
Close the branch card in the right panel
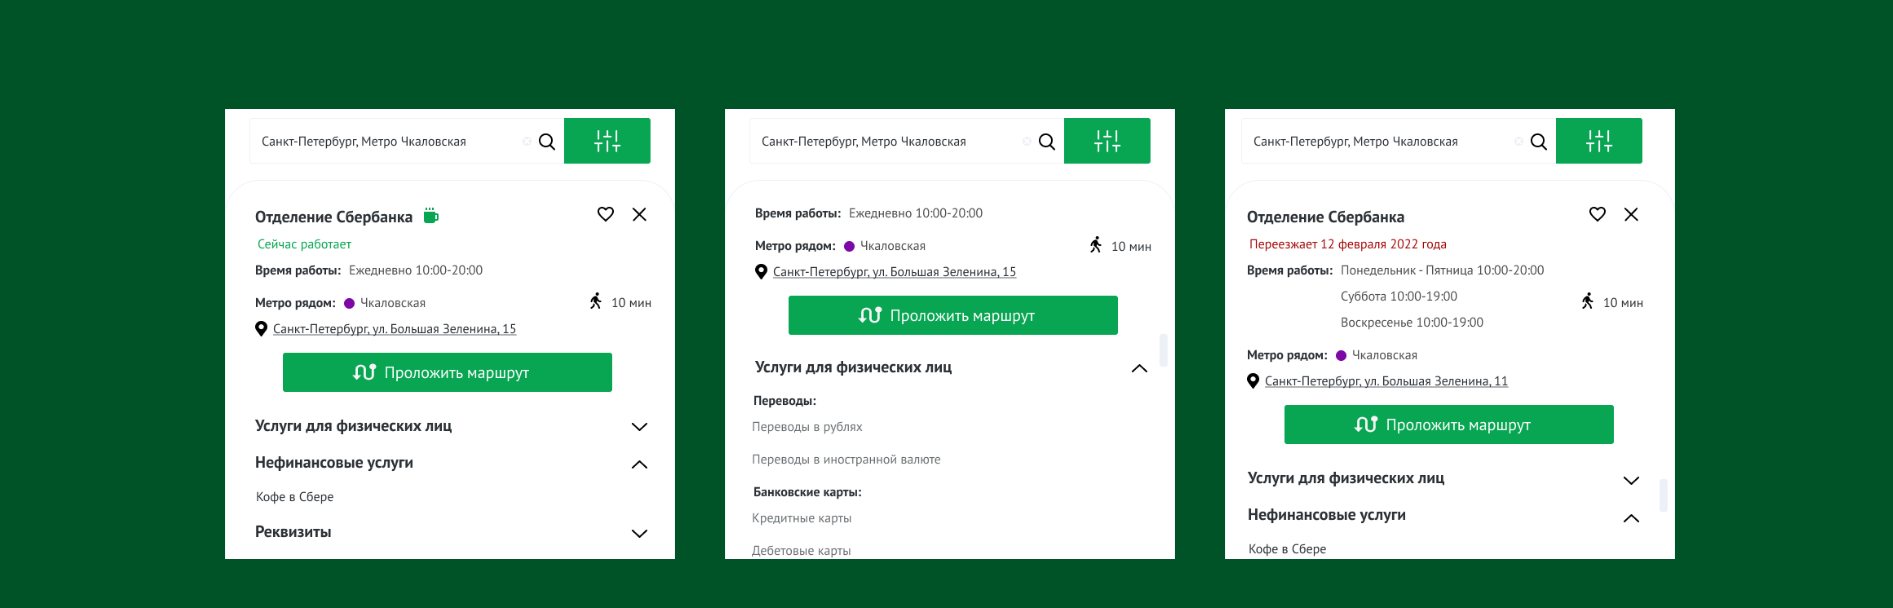tap(1631, 214)
